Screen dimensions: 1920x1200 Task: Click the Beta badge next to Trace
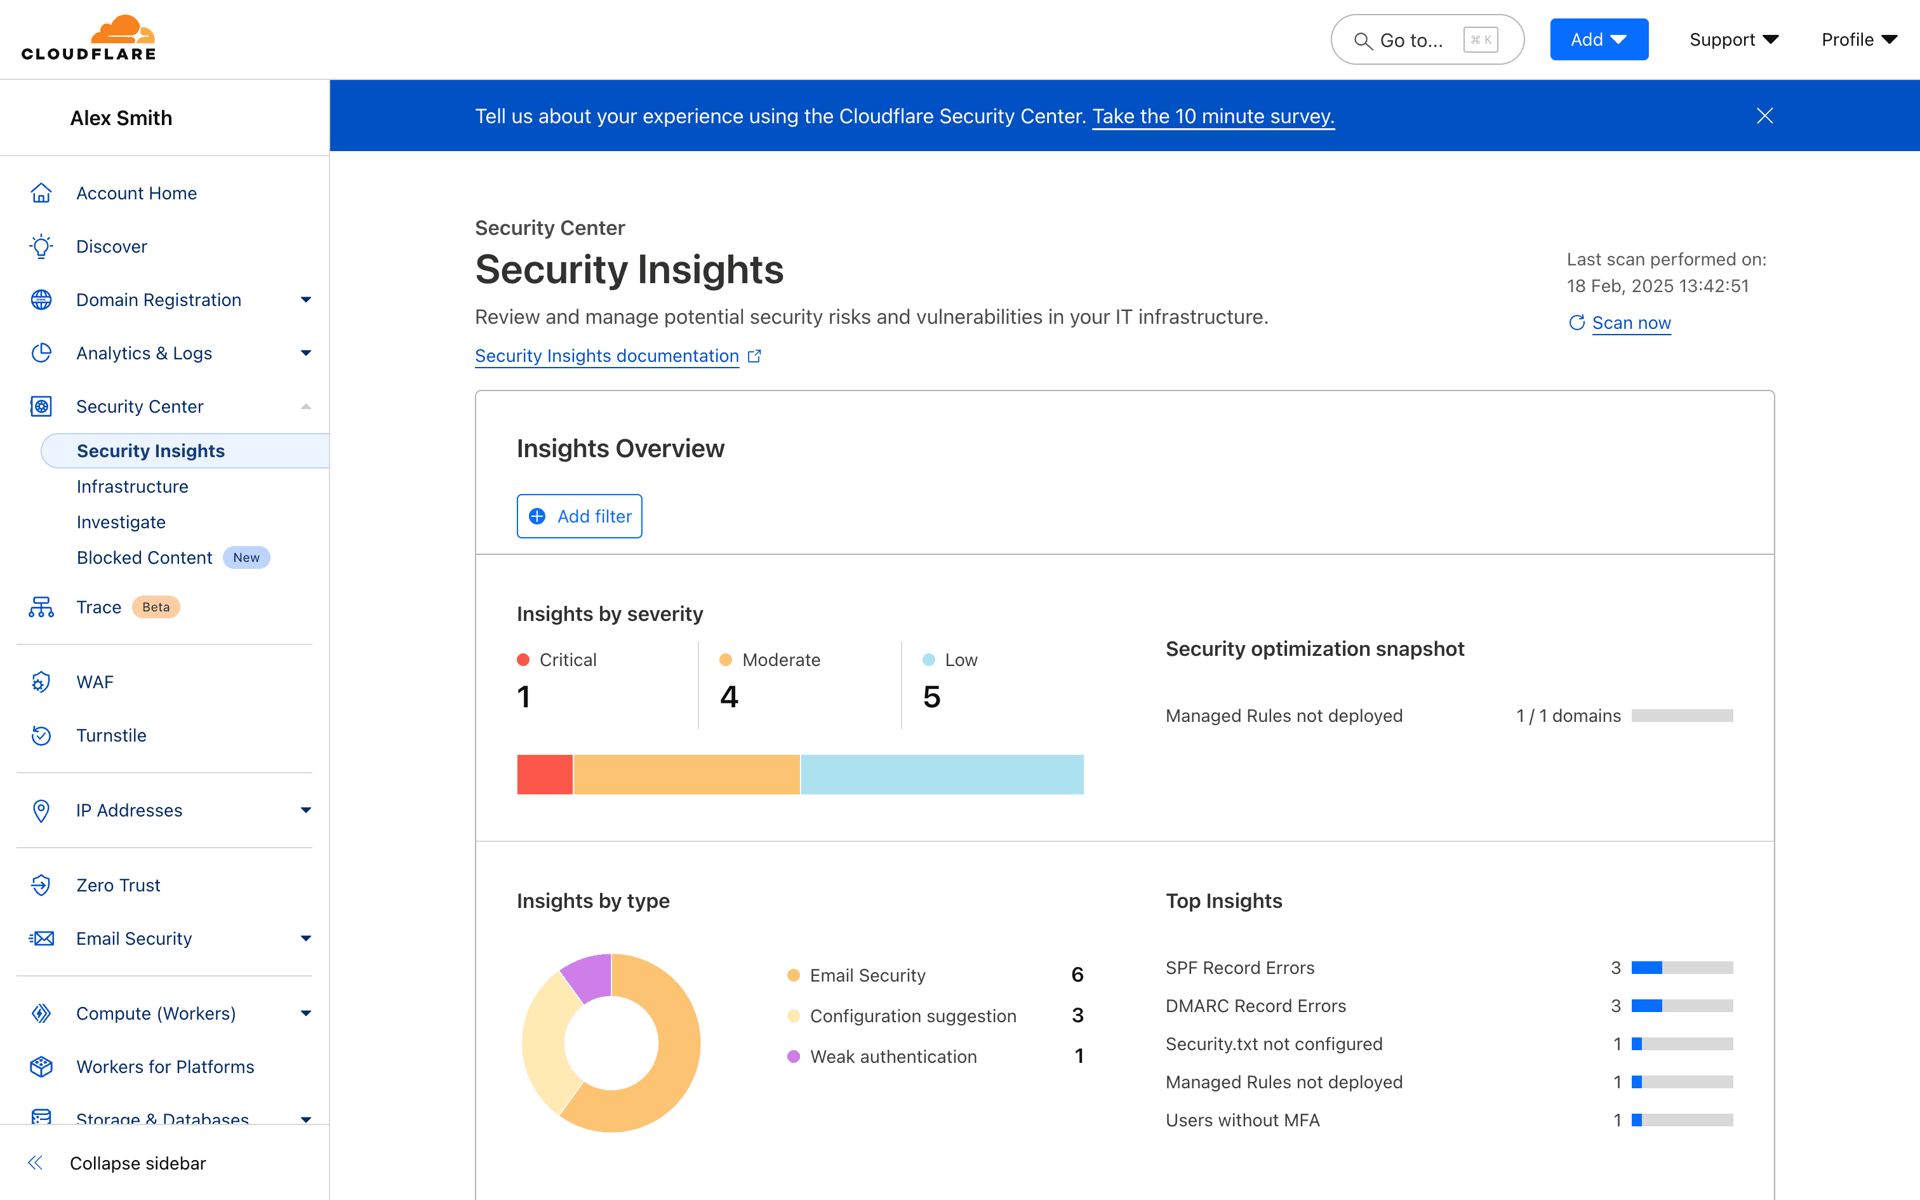coord(156,607)
